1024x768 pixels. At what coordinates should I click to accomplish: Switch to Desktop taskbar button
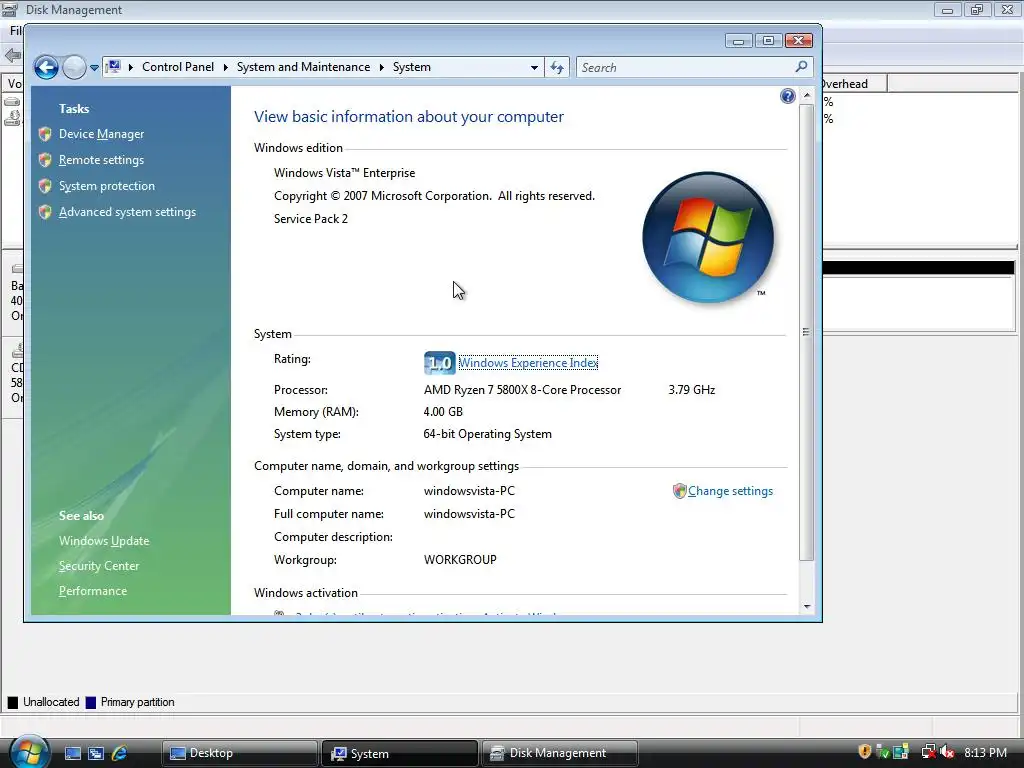[239, 753]
